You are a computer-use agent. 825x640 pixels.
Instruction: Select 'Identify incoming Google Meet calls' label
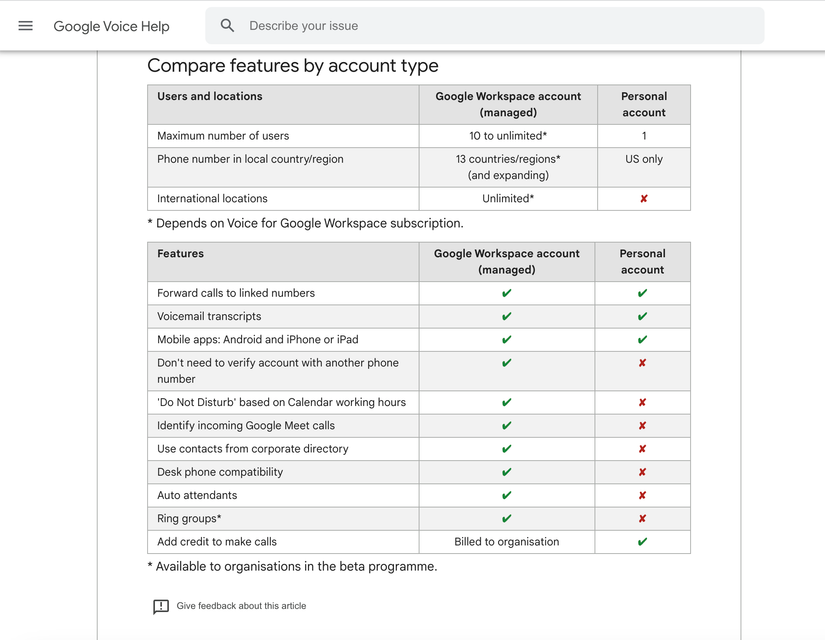pos(246,425)
